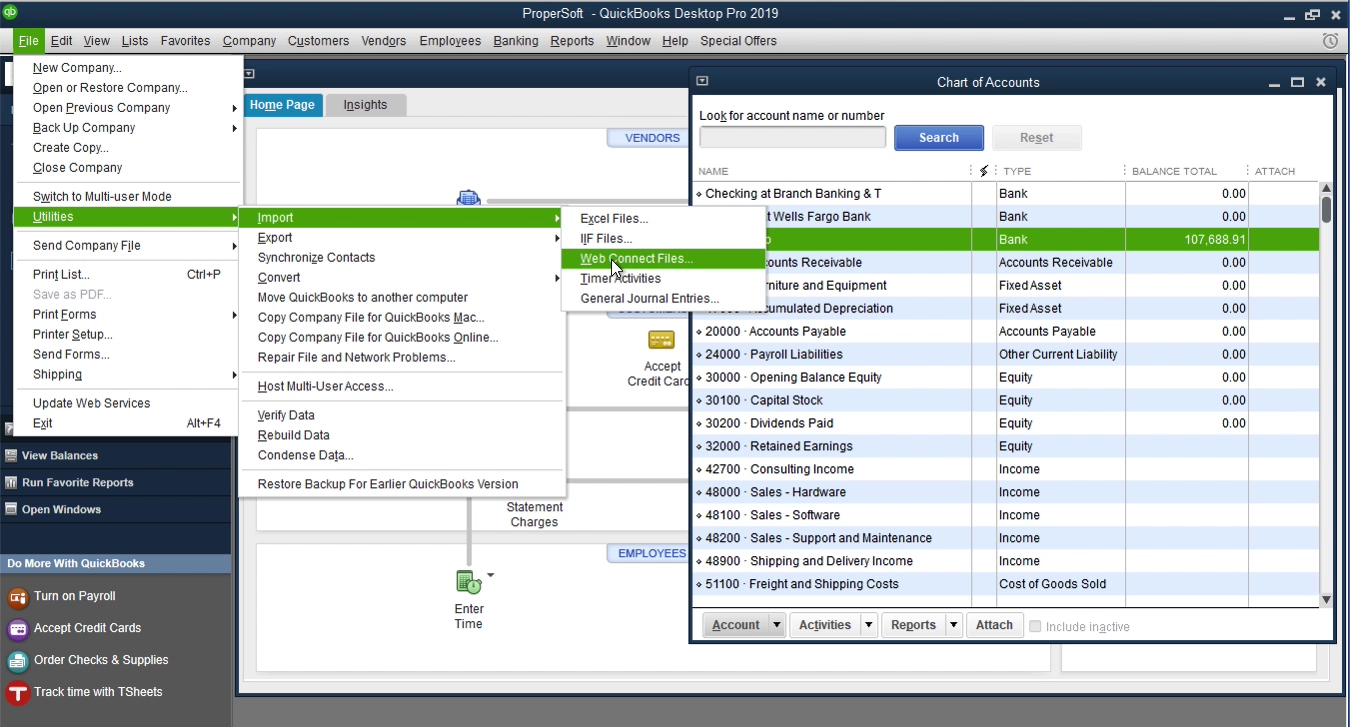This screenshot has height=727, width=1350.
Task: Select Web Connect Files menu item
Action: (x=661, y=258)
